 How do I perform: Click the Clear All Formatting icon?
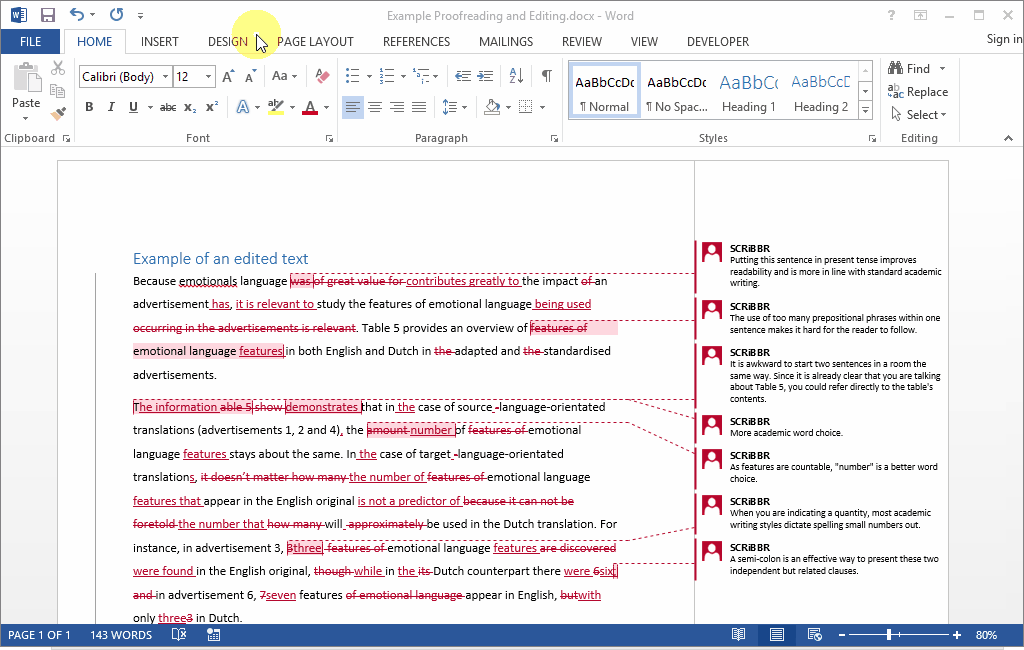322,76
